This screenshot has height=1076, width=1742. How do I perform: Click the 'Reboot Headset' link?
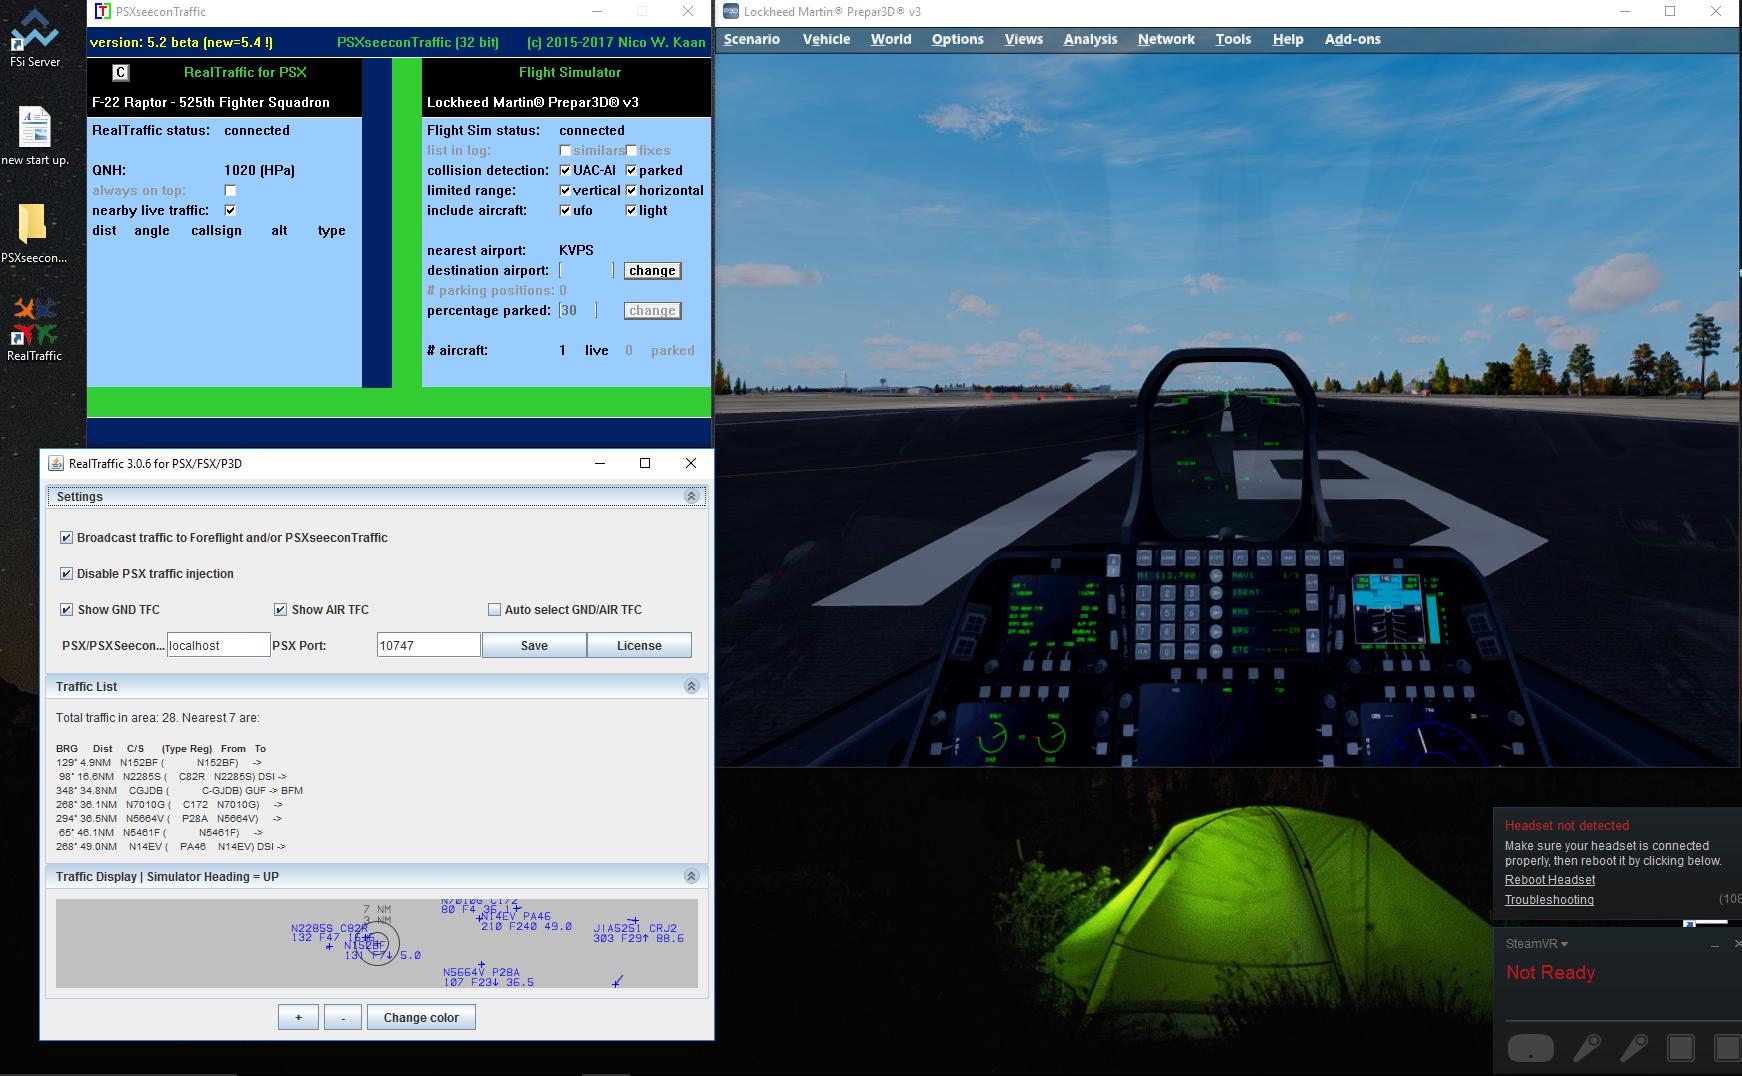point(1550,880)
